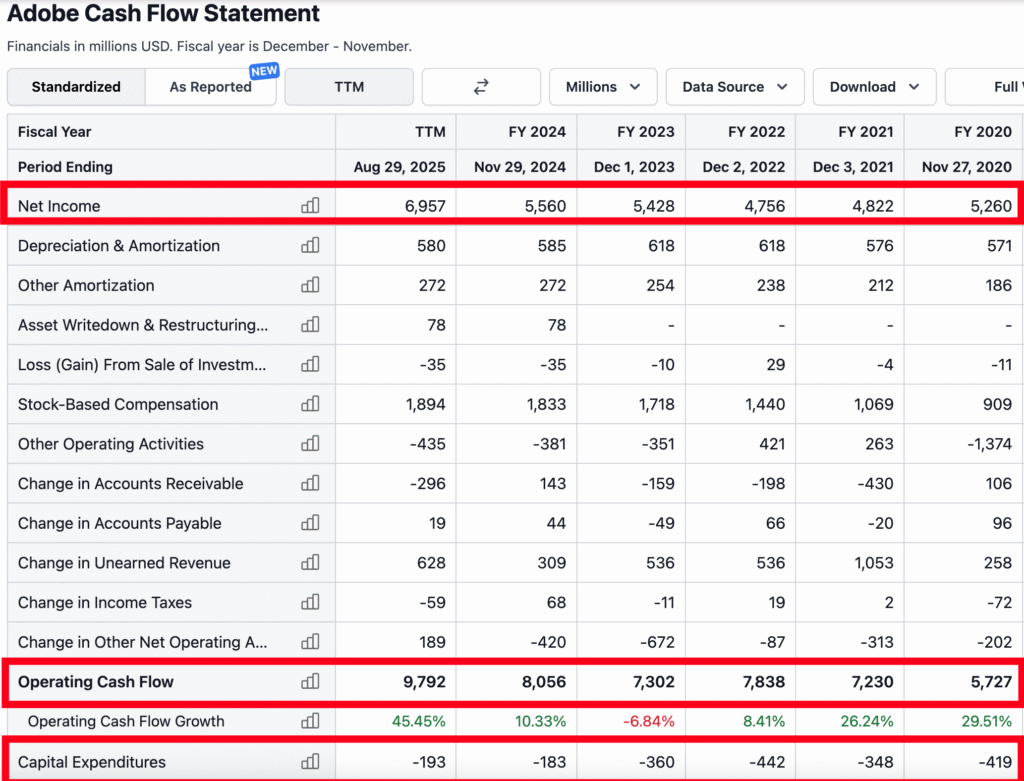Toggle the TTM button
Image resolution: width=1024 pixels, height=781 pixels.
coord(349,87)
